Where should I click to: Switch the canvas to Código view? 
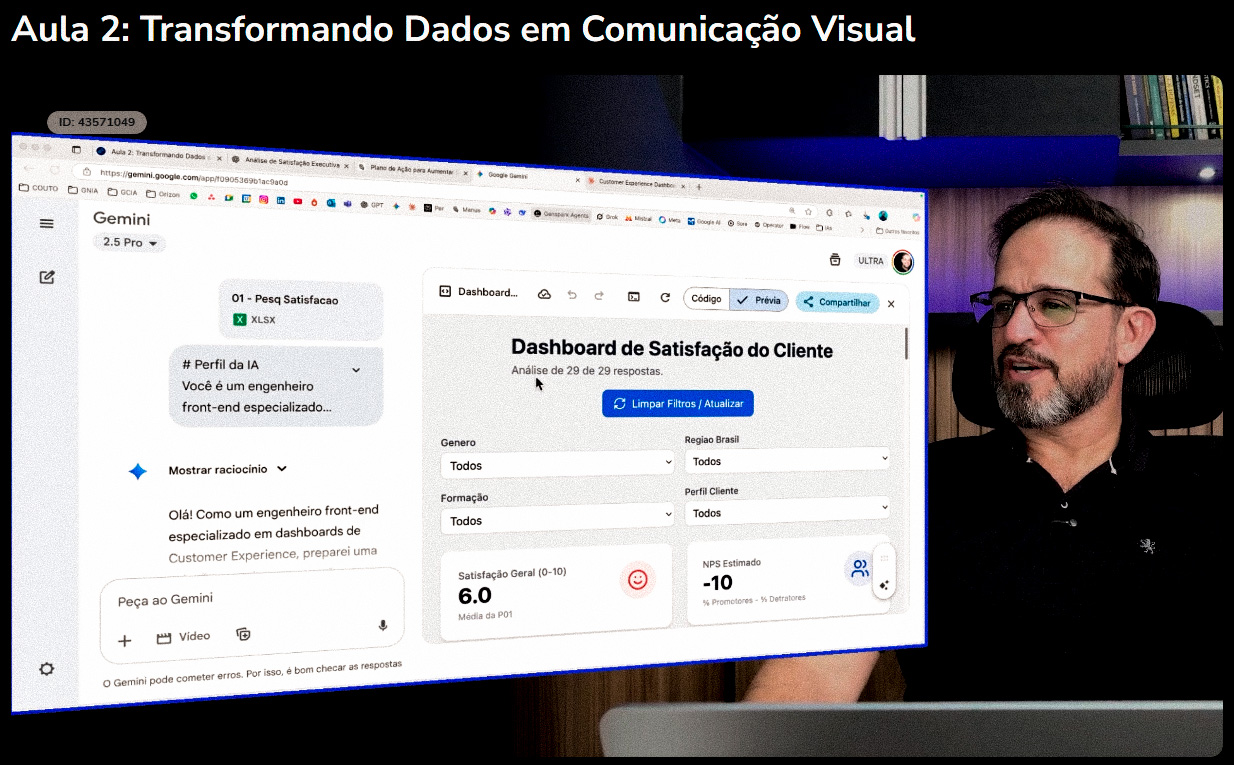pyautogui.click(x=705, y=298)
